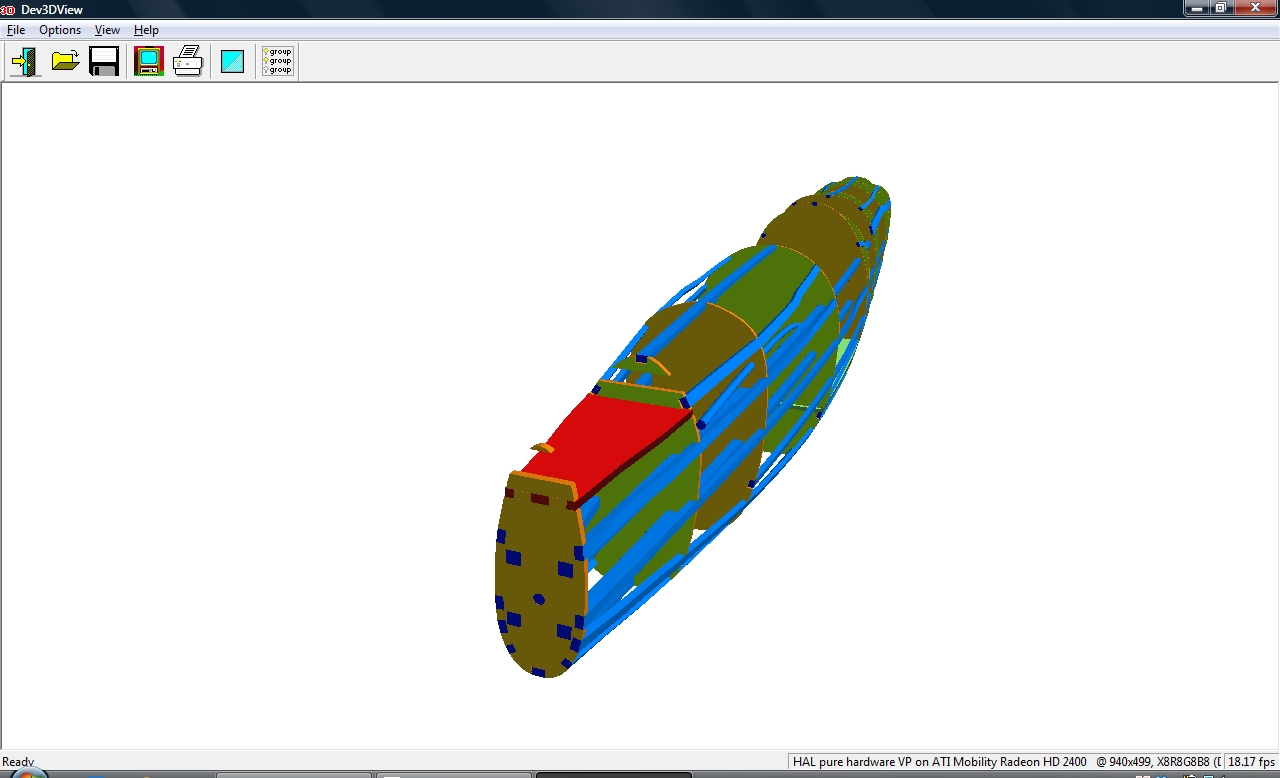Click the door-with-arrow exit icon
This screenshot has width=1280, height=778.
tap(25, 62)
